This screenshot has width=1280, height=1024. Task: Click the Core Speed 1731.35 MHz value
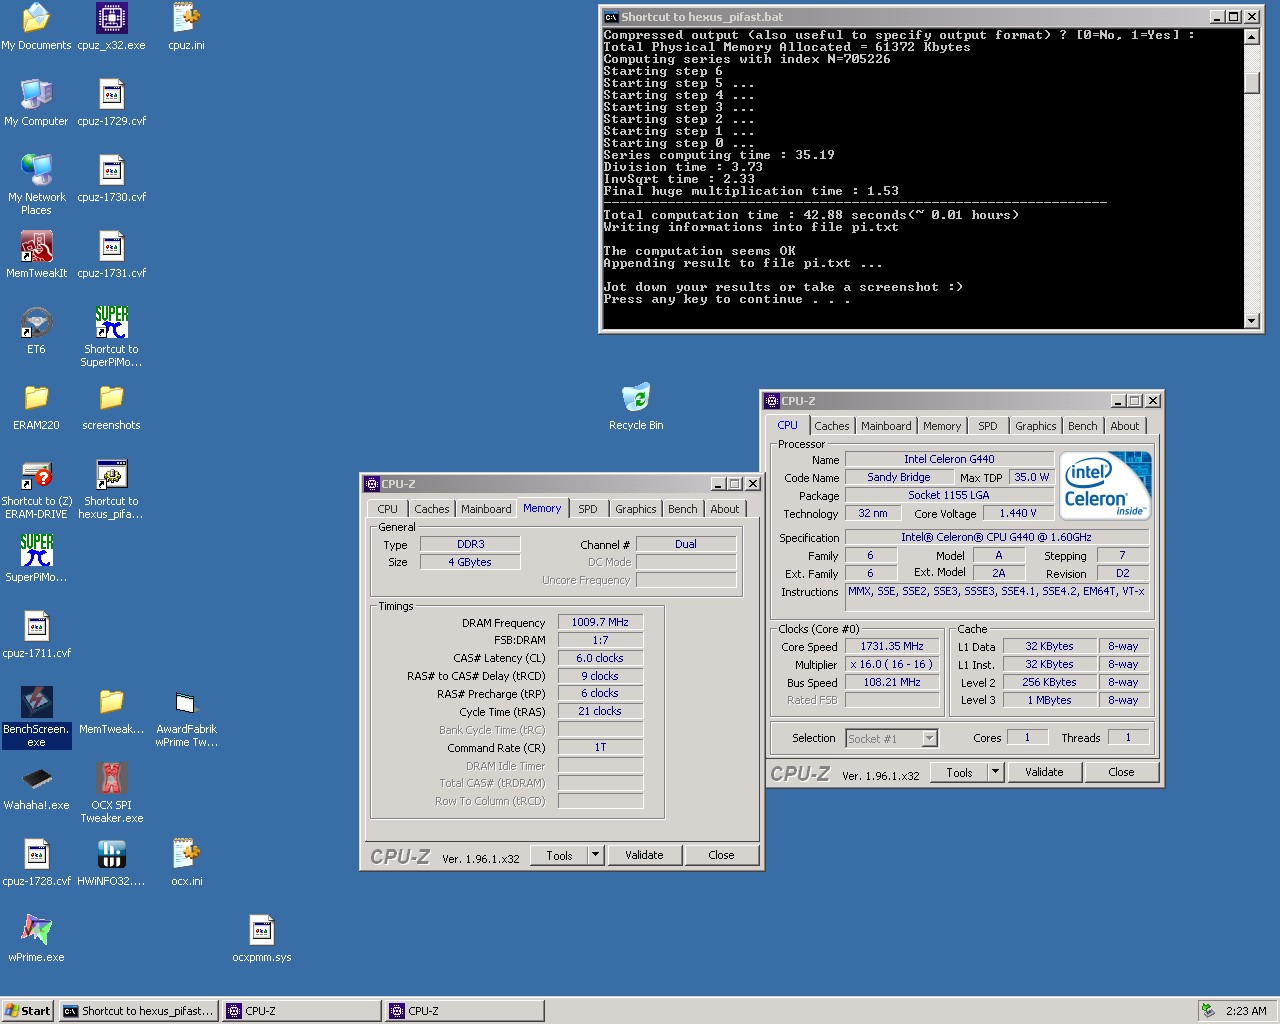[x=892, y=646]
